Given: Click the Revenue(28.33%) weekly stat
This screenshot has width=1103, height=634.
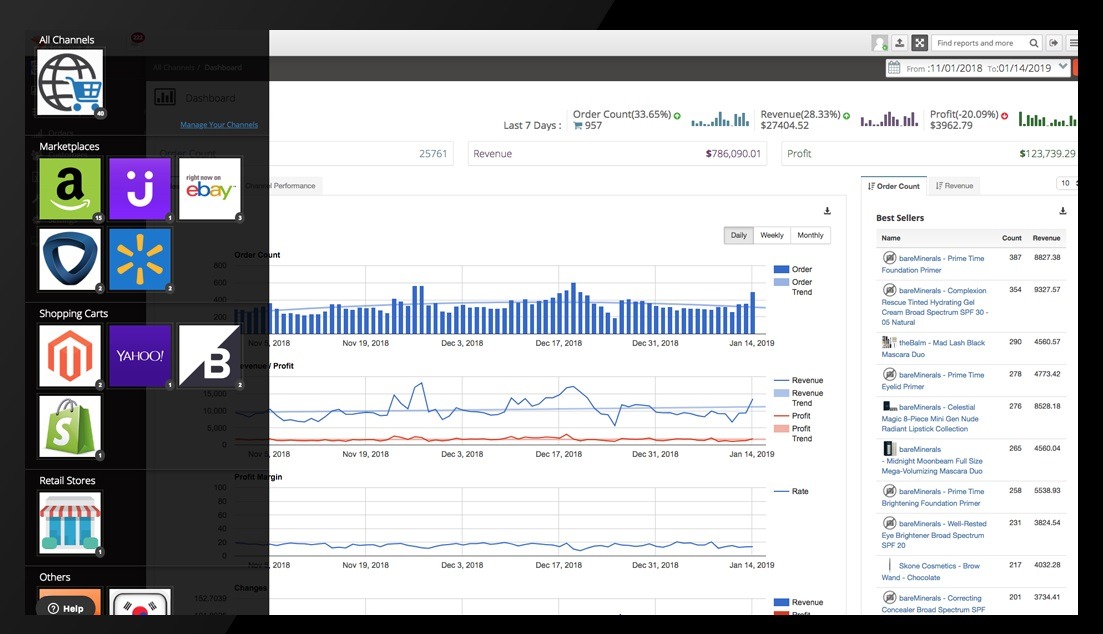Looking at the screenshot, I should [805, 120].
